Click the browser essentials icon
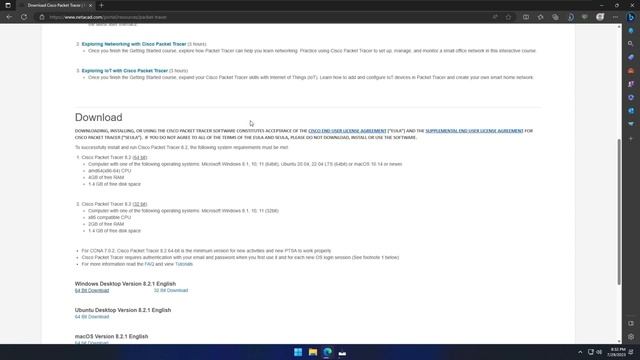The width and height of the screenshot is (640, 360). pyautogui.click(x=585, y=17)
